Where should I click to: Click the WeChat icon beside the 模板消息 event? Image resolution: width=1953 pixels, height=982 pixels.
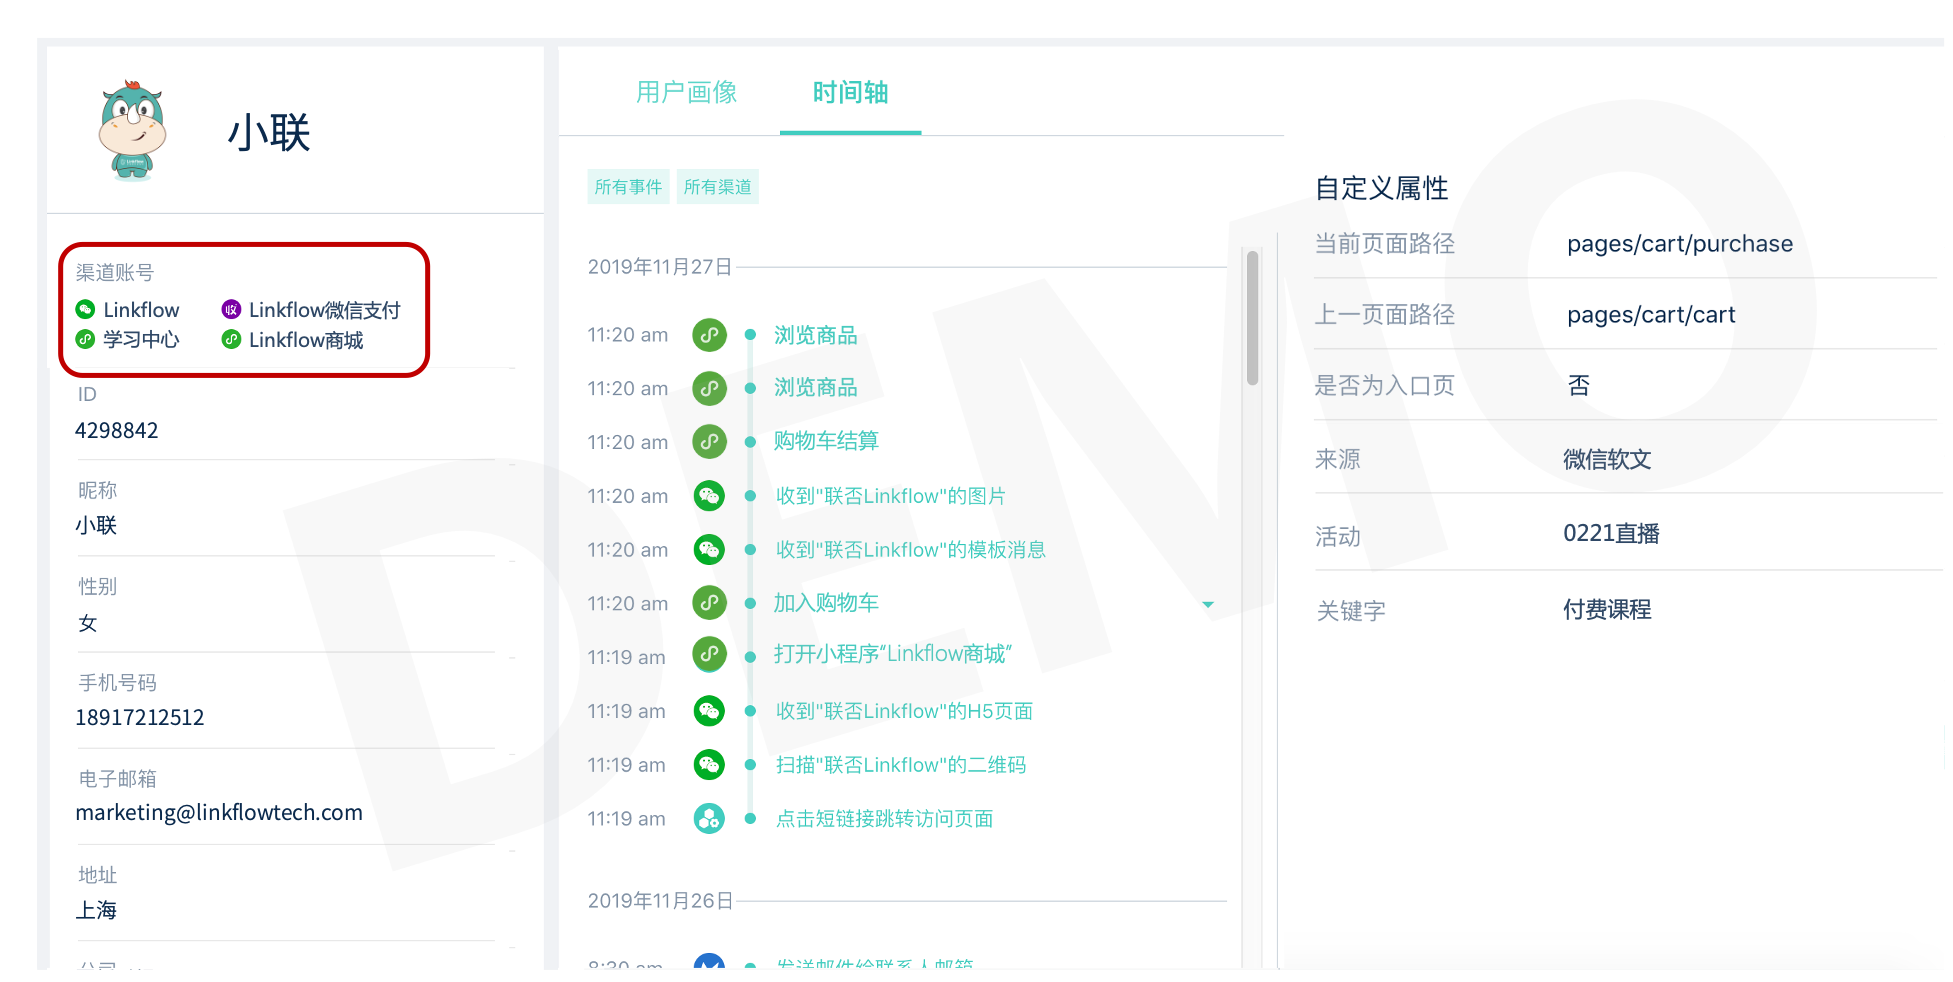tap(709, 549)
